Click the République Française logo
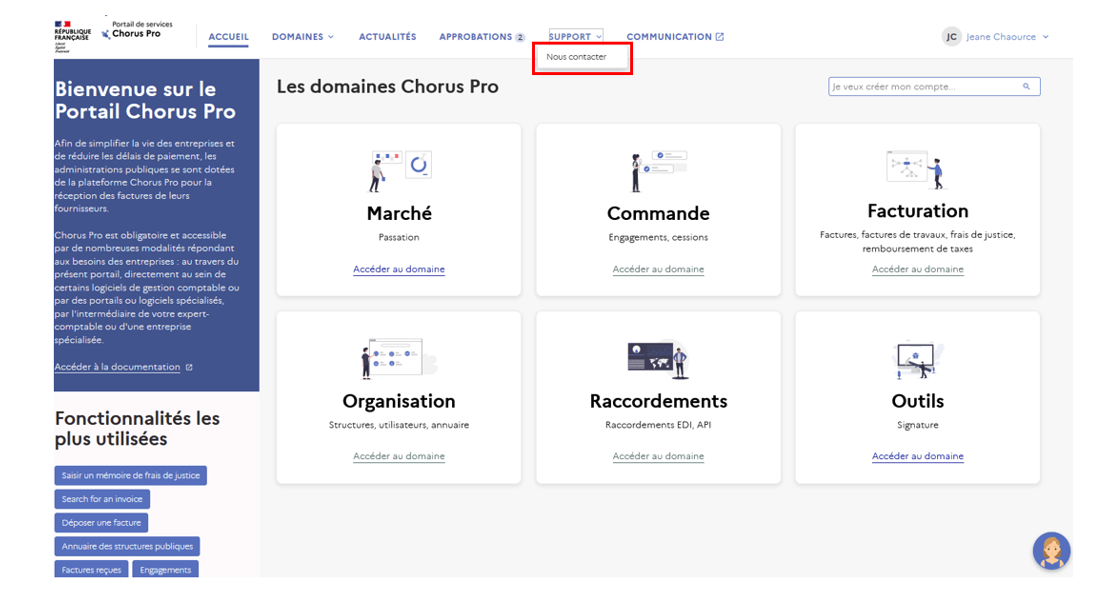Image resolution: width=1105 pixels, height=593 pixels. (72, 35)
